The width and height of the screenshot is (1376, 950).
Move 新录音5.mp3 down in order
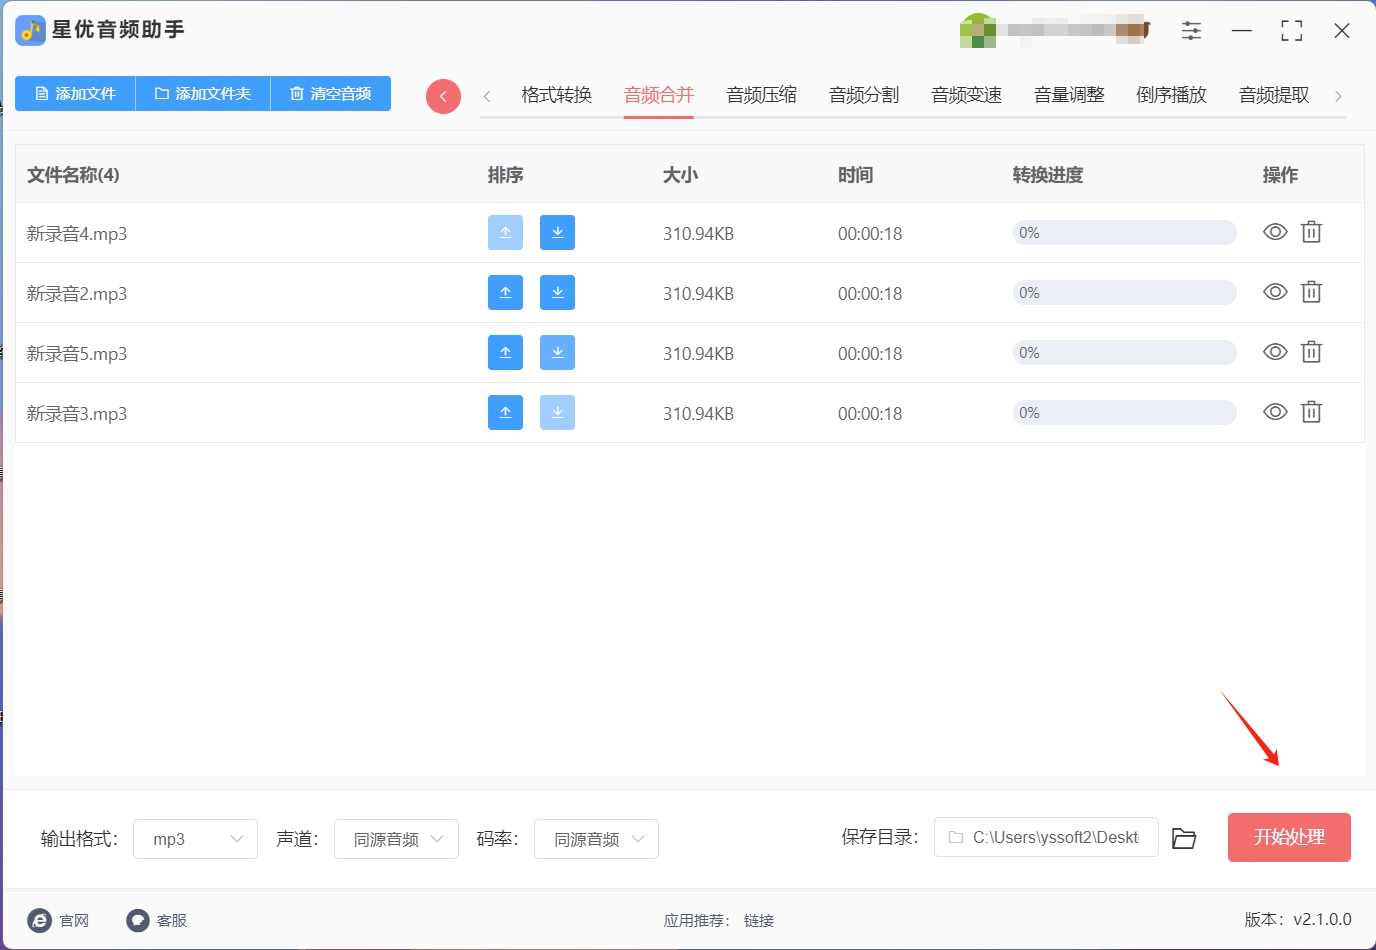pos(557,352)
